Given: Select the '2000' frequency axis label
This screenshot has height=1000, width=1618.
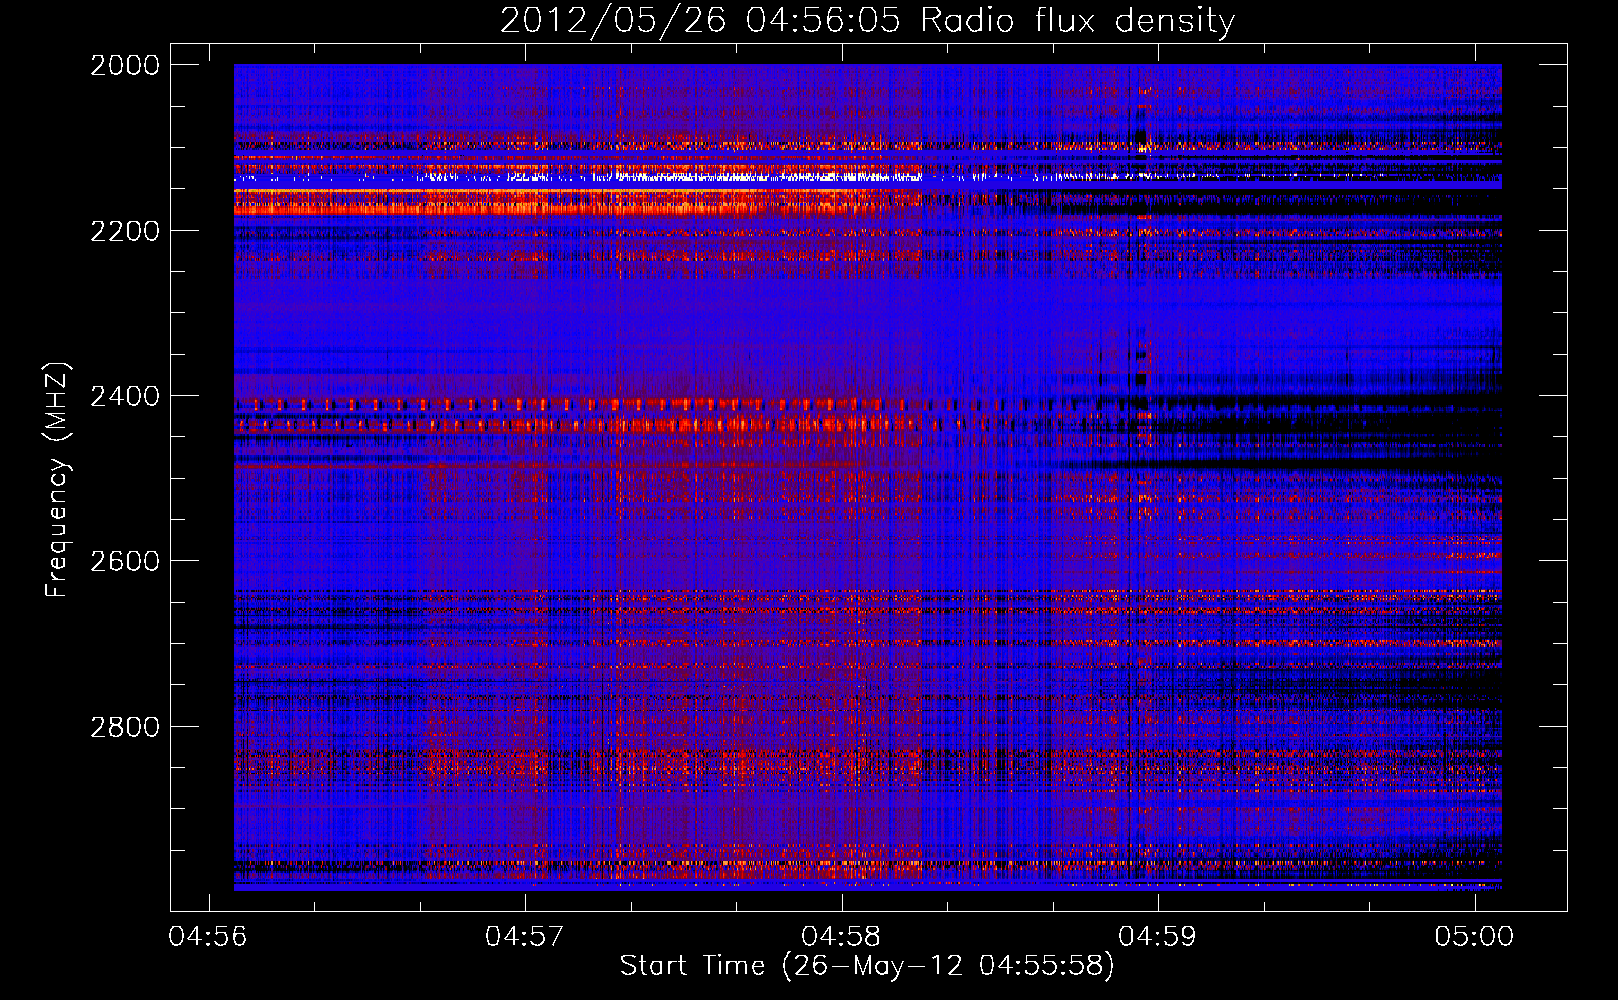Looking at the screenshot, I should point(125,65).
